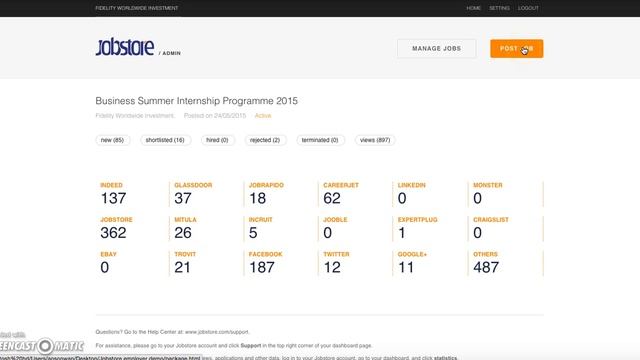This screenshot has height=360, width=640.
Task: Click Fidelity Worldwide Investment header text
Action: [137, 8]
